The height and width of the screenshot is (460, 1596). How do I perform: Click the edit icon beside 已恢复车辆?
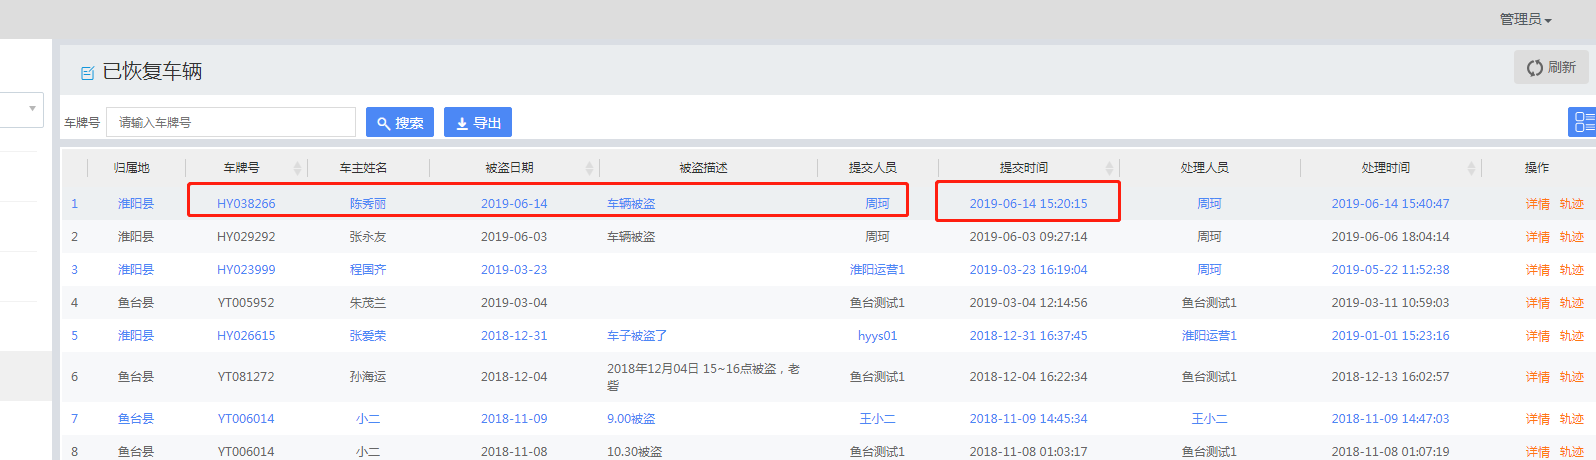tap(87, 73)
